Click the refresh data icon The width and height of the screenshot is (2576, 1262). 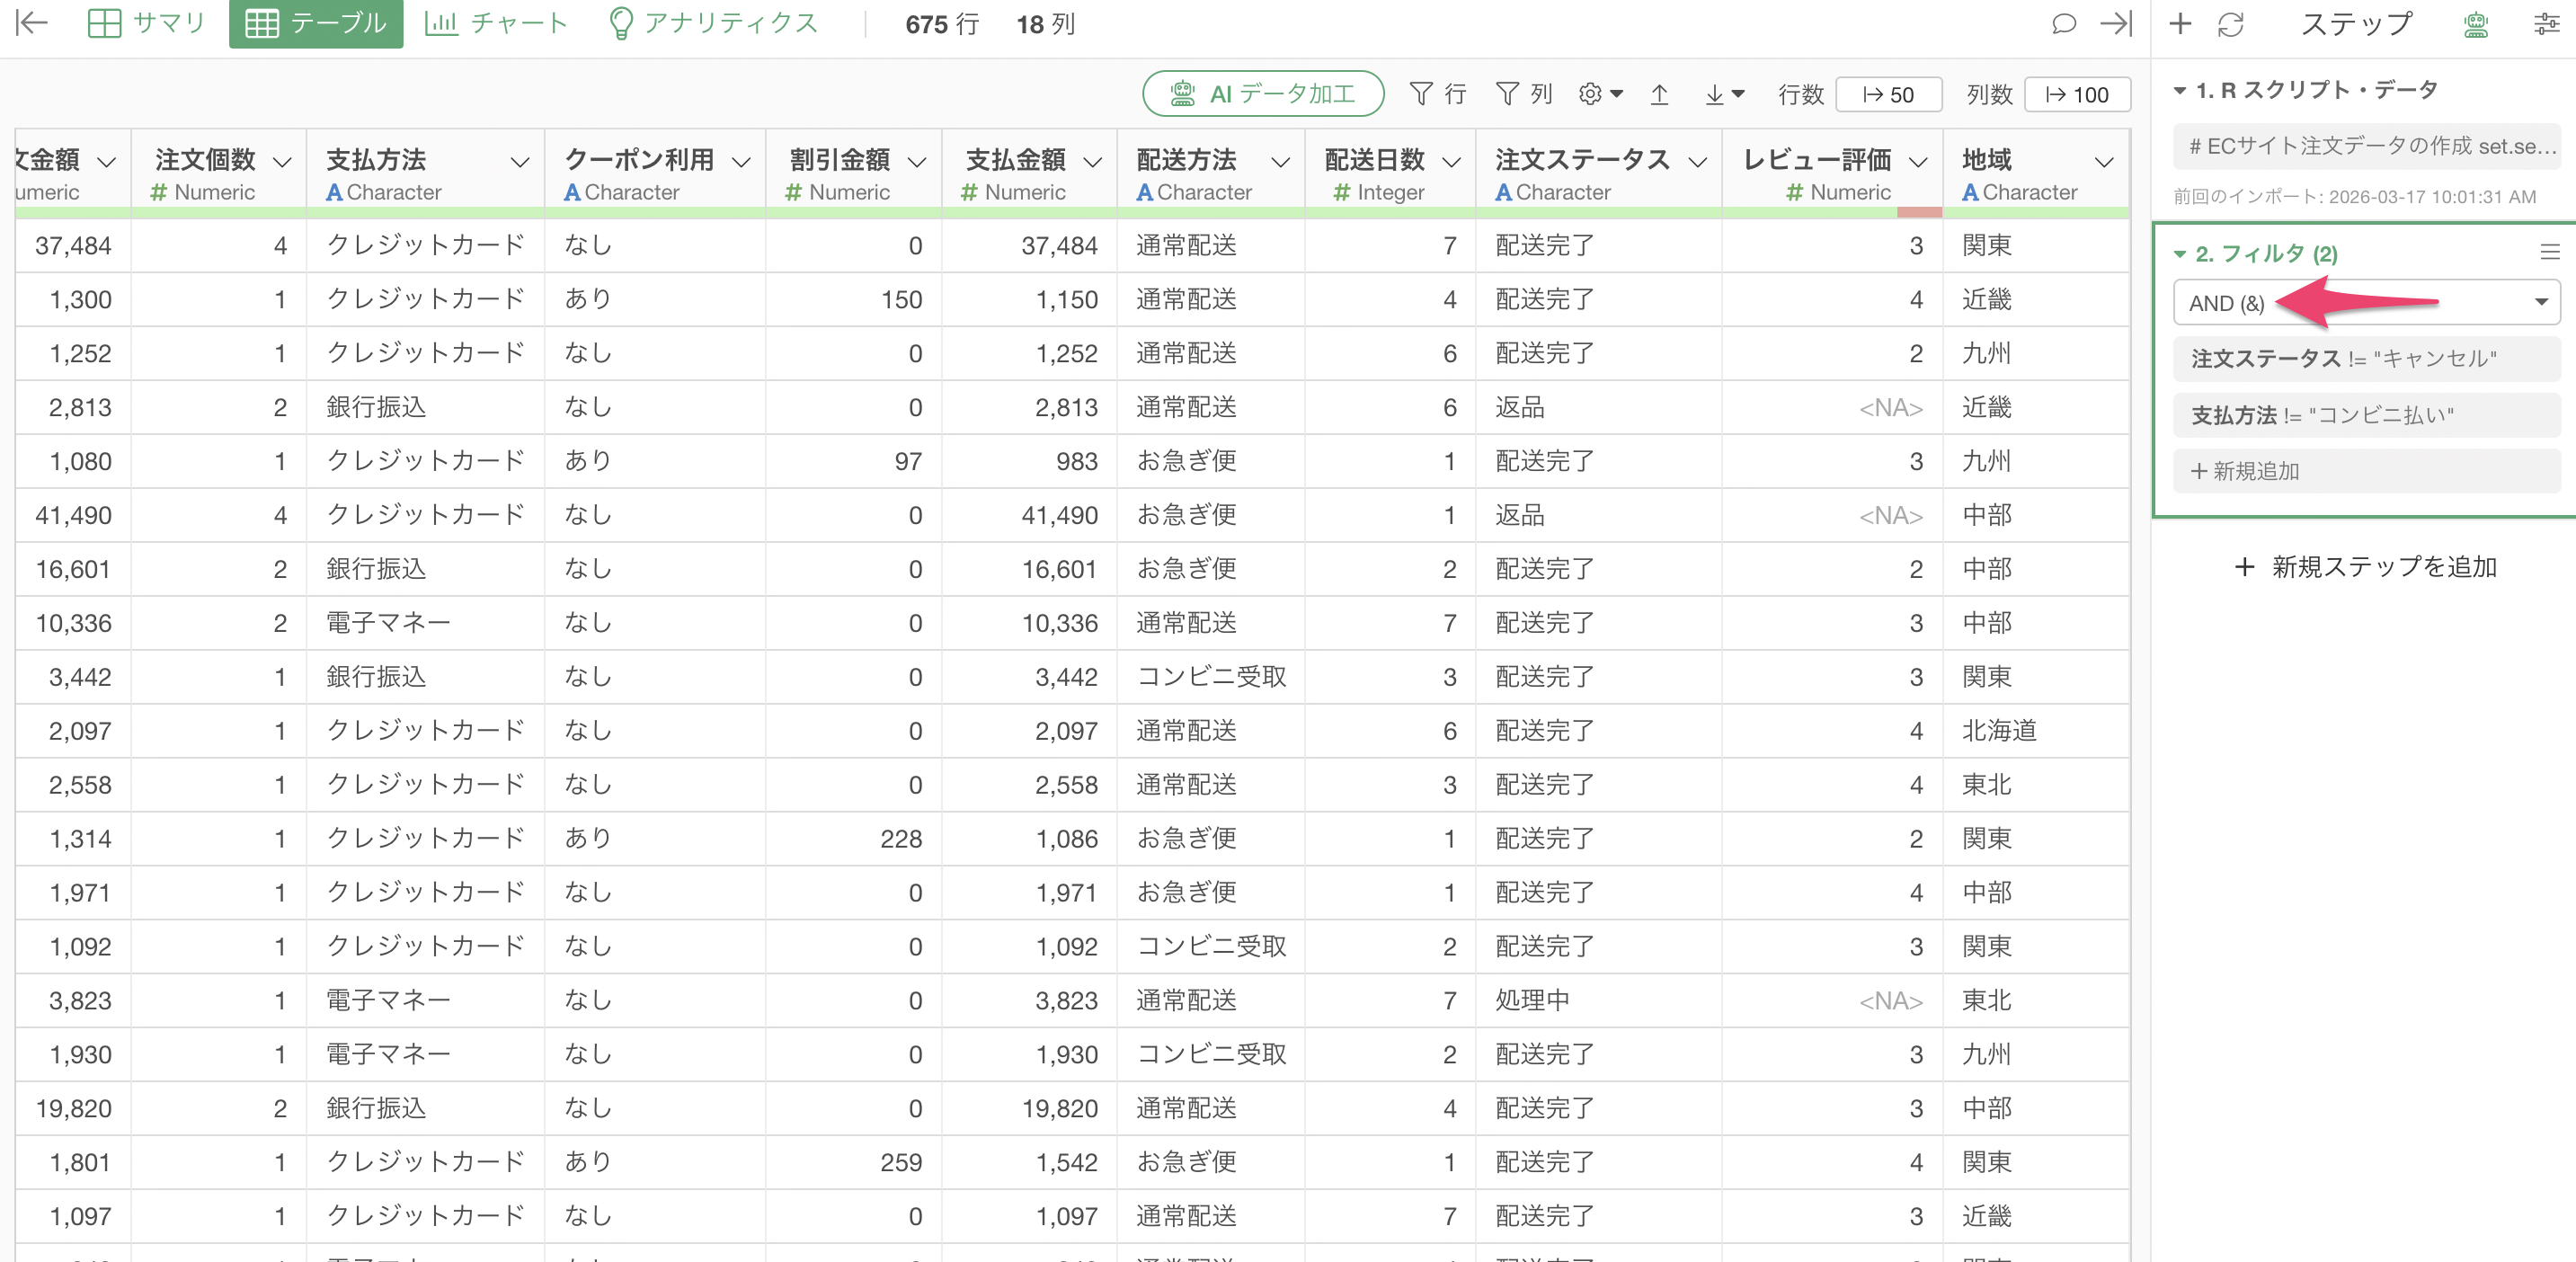point(2231,23)
